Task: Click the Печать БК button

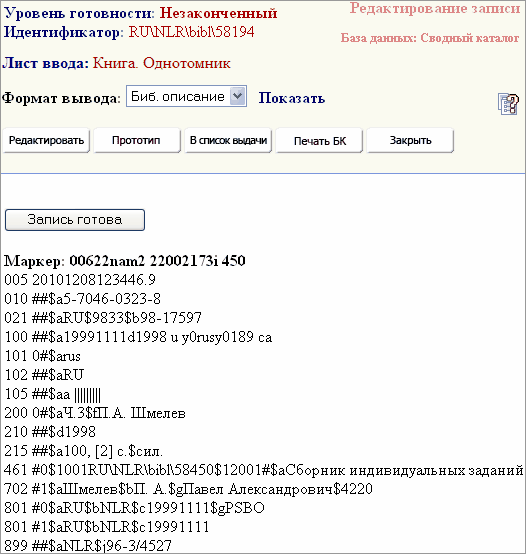Action: tap(319, 140)
